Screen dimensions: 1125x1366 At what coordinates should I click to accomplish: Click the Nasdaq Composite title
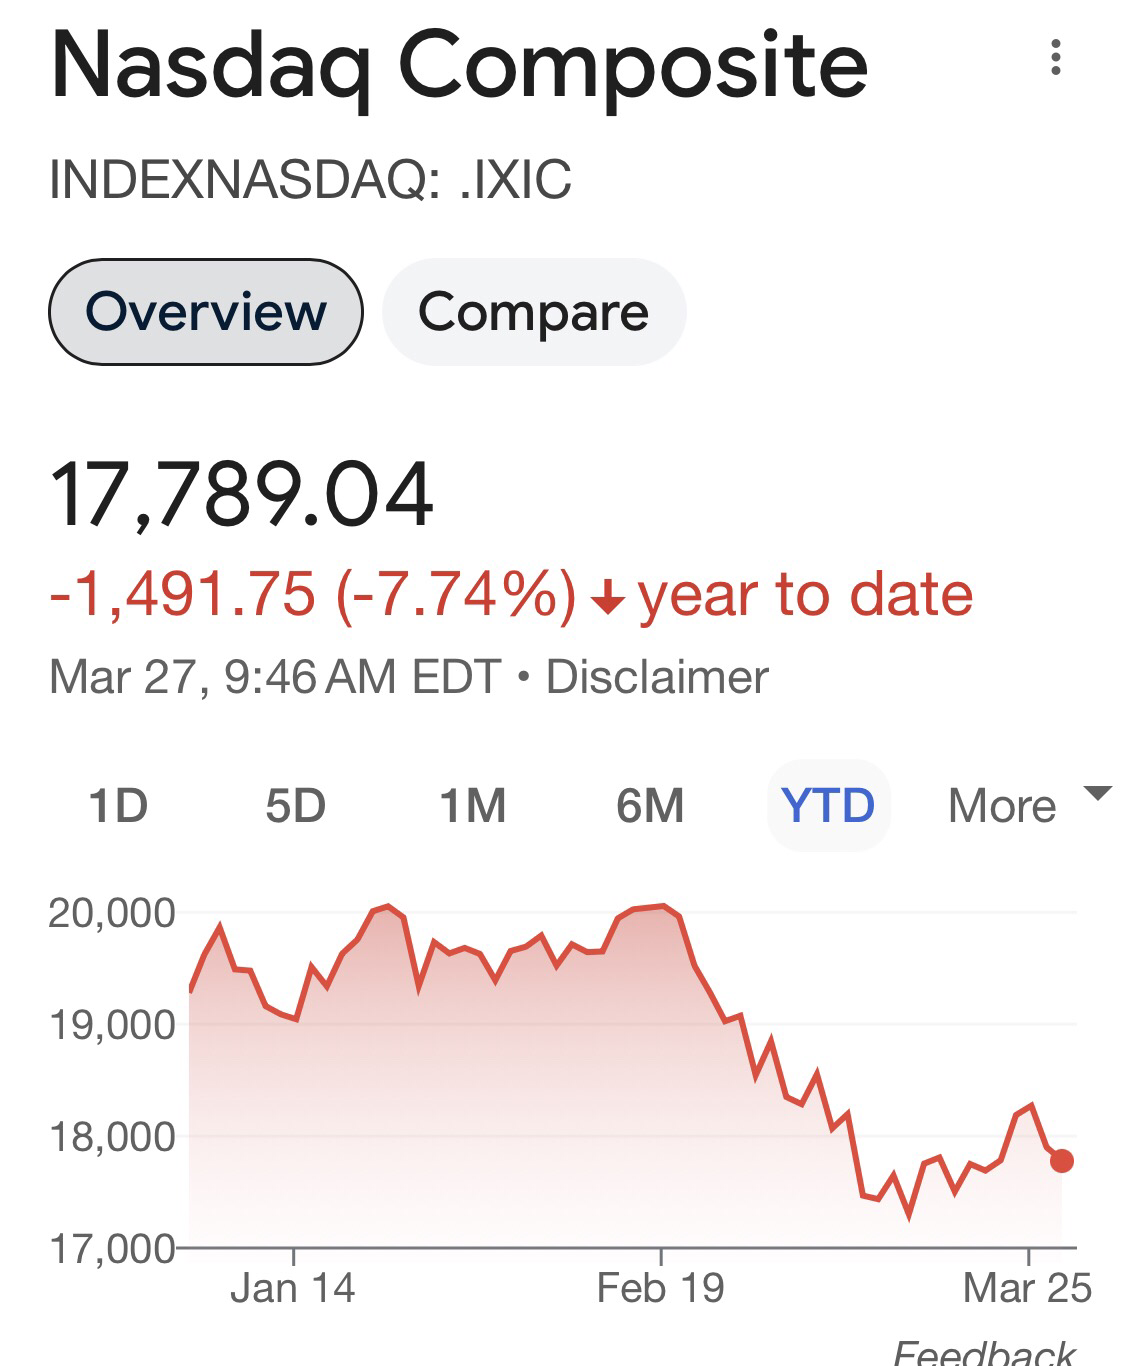pyautogui.click(x=459, y=66)
